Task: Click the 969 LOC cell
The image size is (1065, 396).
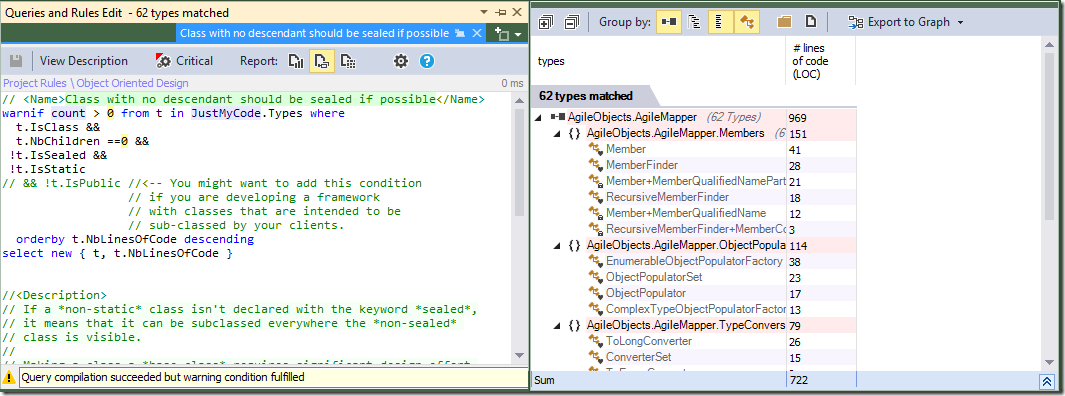Action: click(x=820, y=118)
